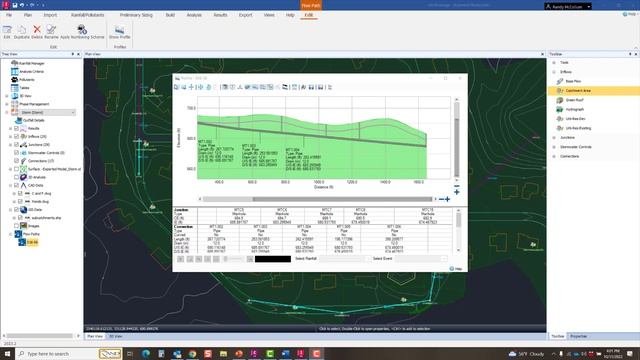This screenshot has height=360, width=640.
Task: Select Green Roof tool in Toolbox
Action: pos(570,100)
